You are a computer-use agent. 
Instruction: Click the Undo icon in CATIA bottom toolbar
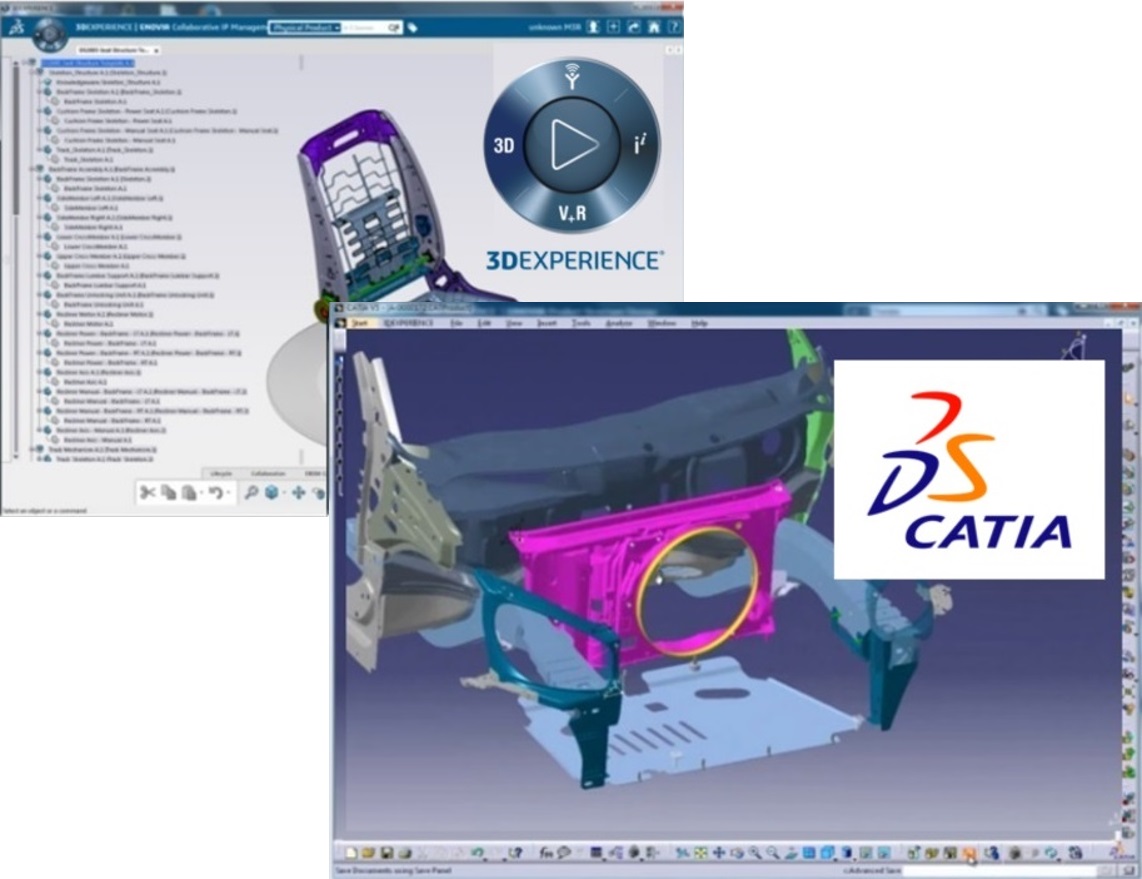478,852
